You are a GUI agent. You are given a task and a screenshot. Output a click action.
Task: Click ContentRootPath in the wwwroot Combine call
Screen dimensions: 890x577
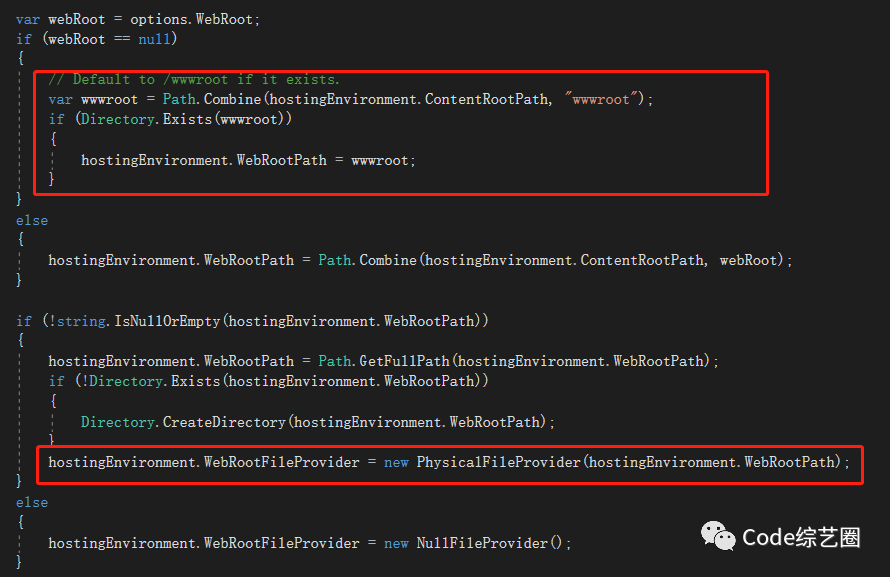pyautogui.click(x=487, y=99)
